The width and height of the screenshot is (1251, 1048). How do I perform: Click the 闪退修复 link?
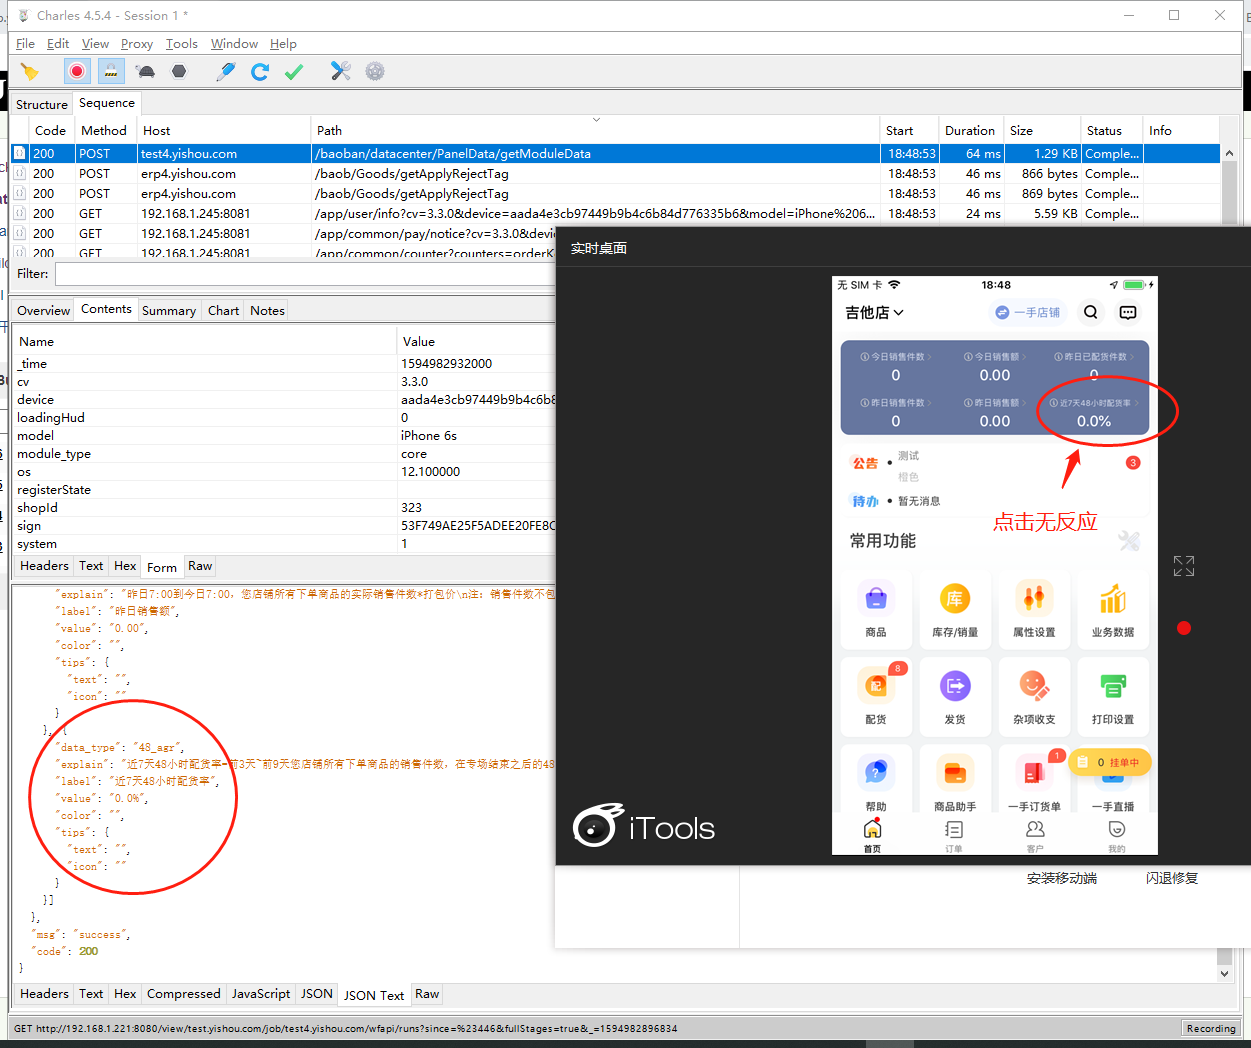[x=1172, y=878]
